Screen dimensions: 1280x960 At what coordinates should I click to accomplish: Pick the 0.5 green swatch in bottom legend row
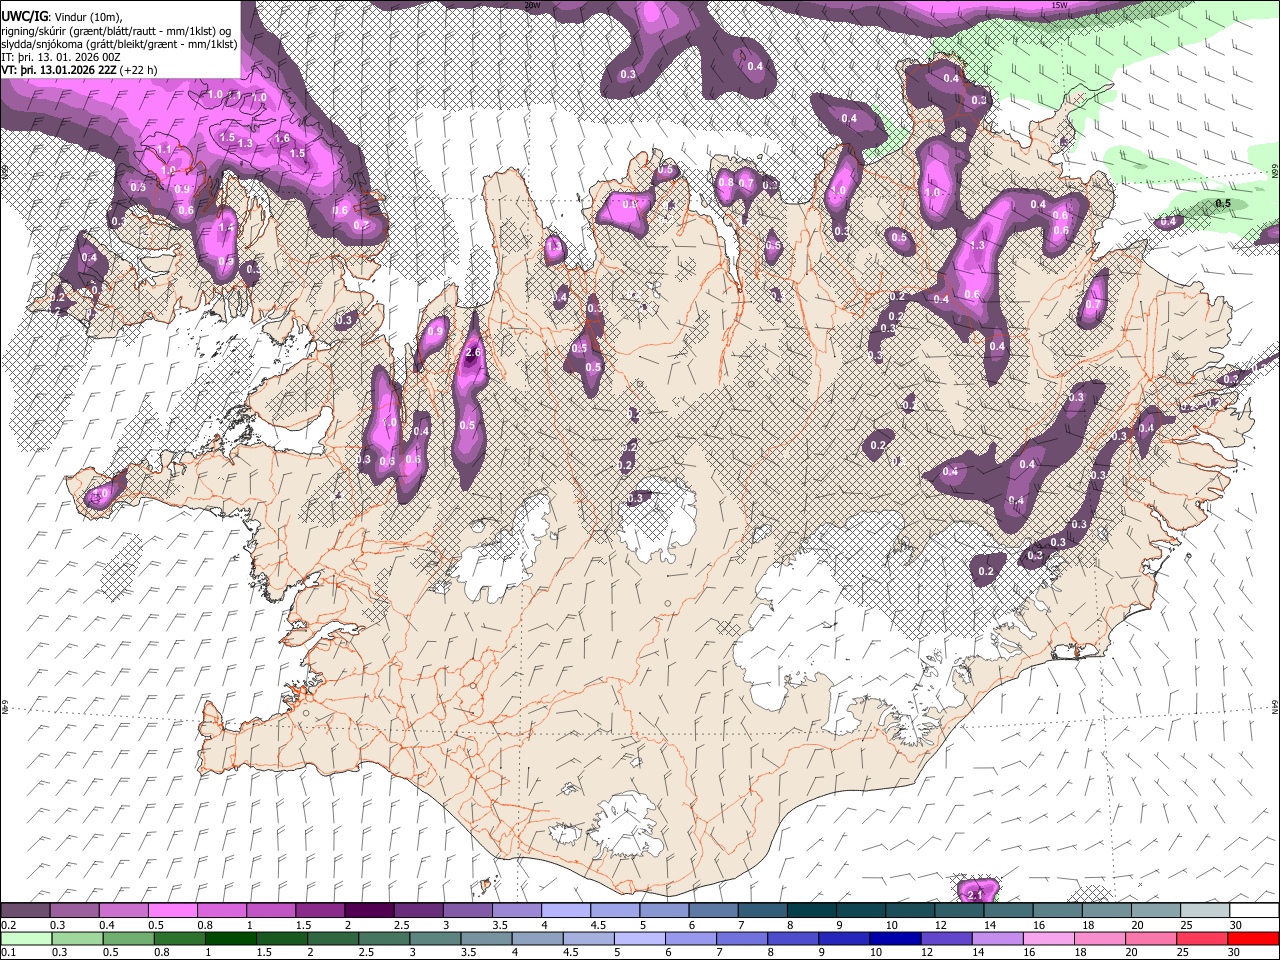(129, 938)
